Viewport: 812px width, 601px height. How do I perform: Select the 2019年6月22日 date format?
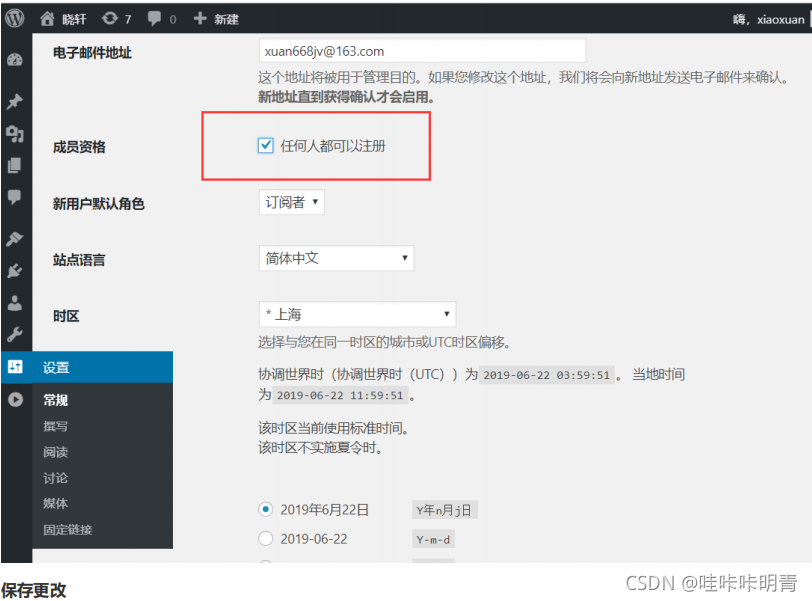(265, 509)
